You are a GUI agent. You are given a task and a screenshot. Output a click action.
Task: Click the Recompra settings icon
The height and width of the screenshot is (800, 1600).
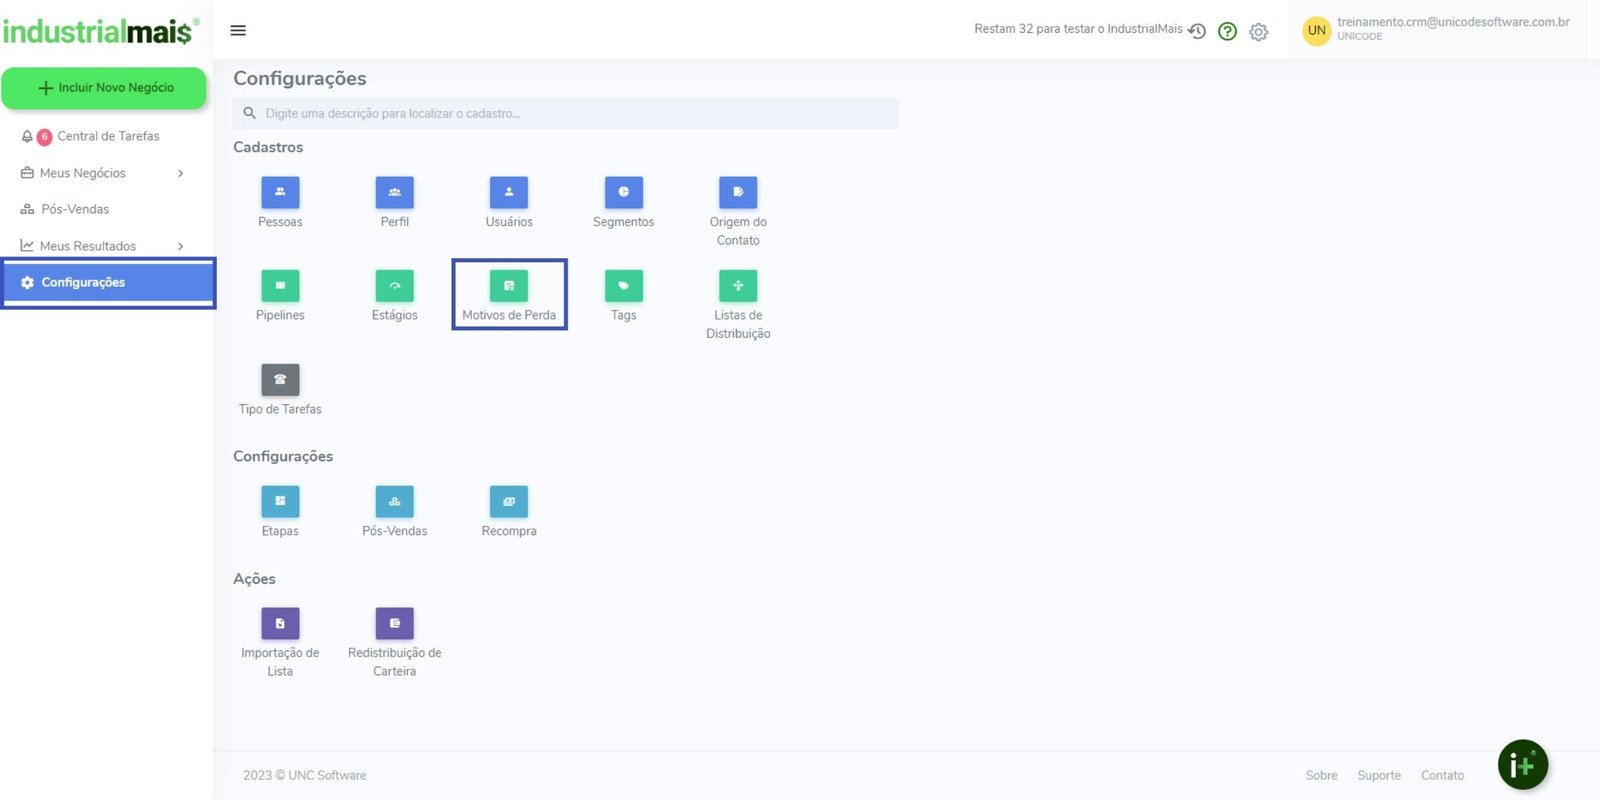point(509,502)
